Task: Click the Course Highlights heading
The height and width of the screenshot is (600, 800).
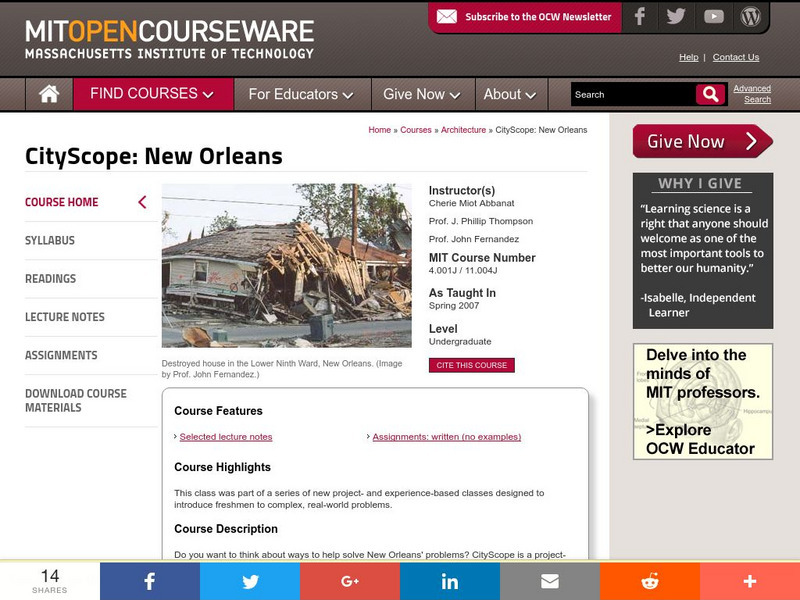Action: (x=222, y=467)
